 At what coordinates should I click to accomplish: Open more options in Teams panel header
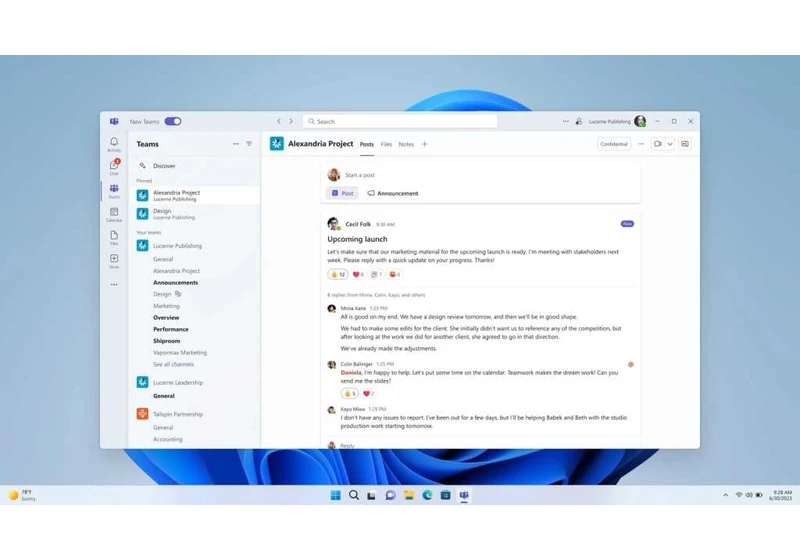point(236,144)
